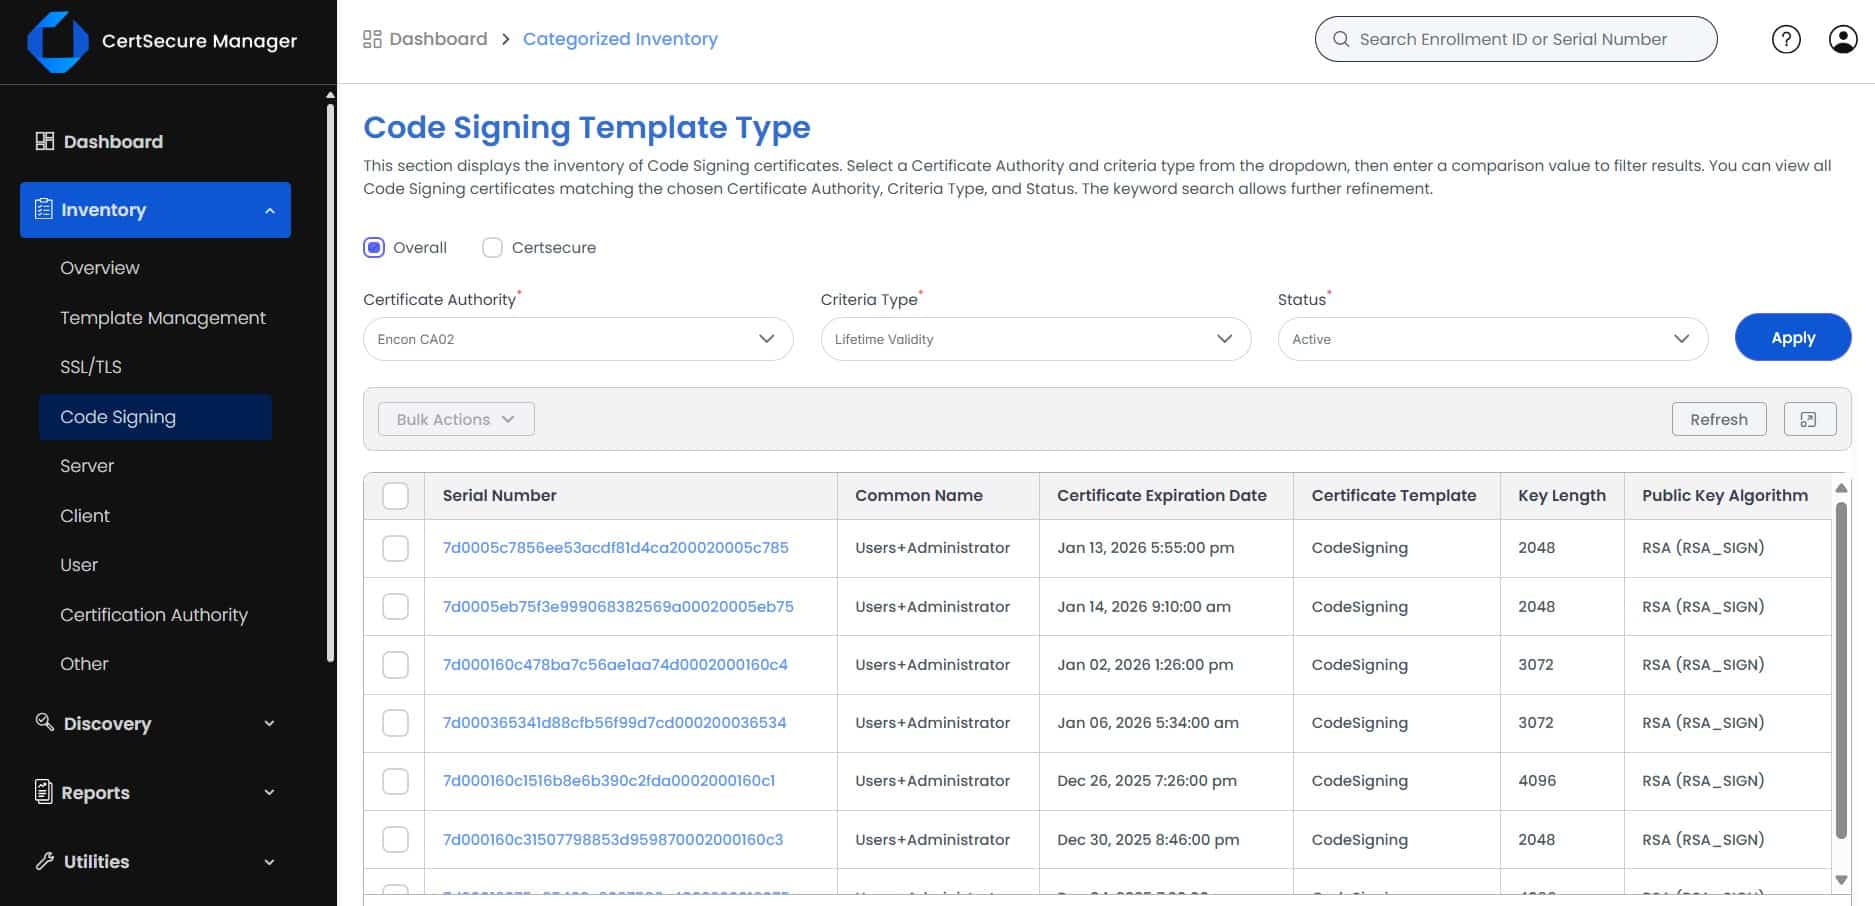Select the Overall radio option
The width and height of the screenshot is (1875, 906).
374,248
